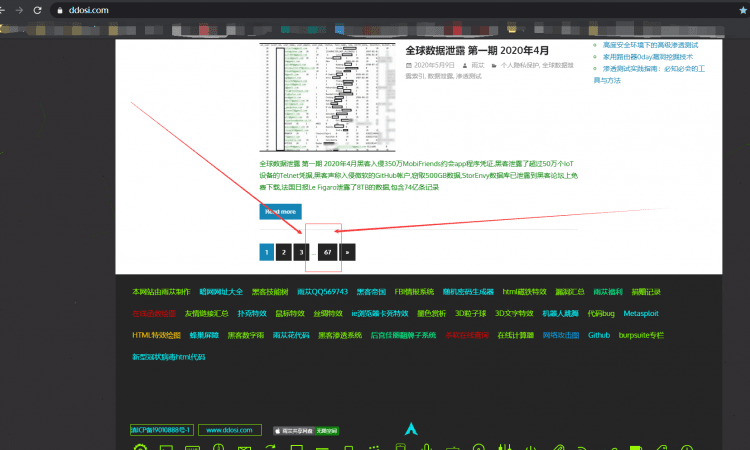Click footer link 本网站由雨苁制作
The height and width of the screenshot is (450, 750).
pyautogui.click(x=161, y=292)
